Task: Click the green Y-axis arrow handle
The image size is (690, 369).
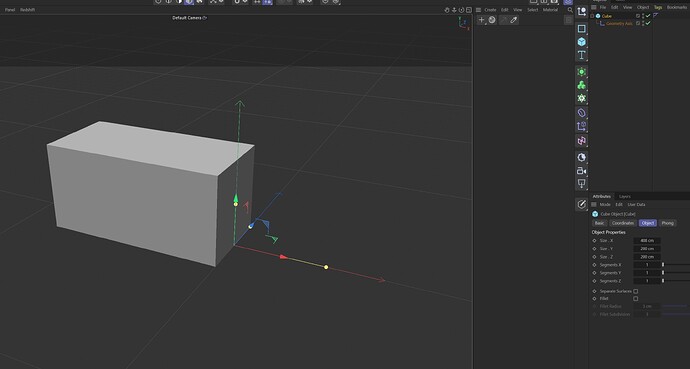Action: click(x=236, y=198)
